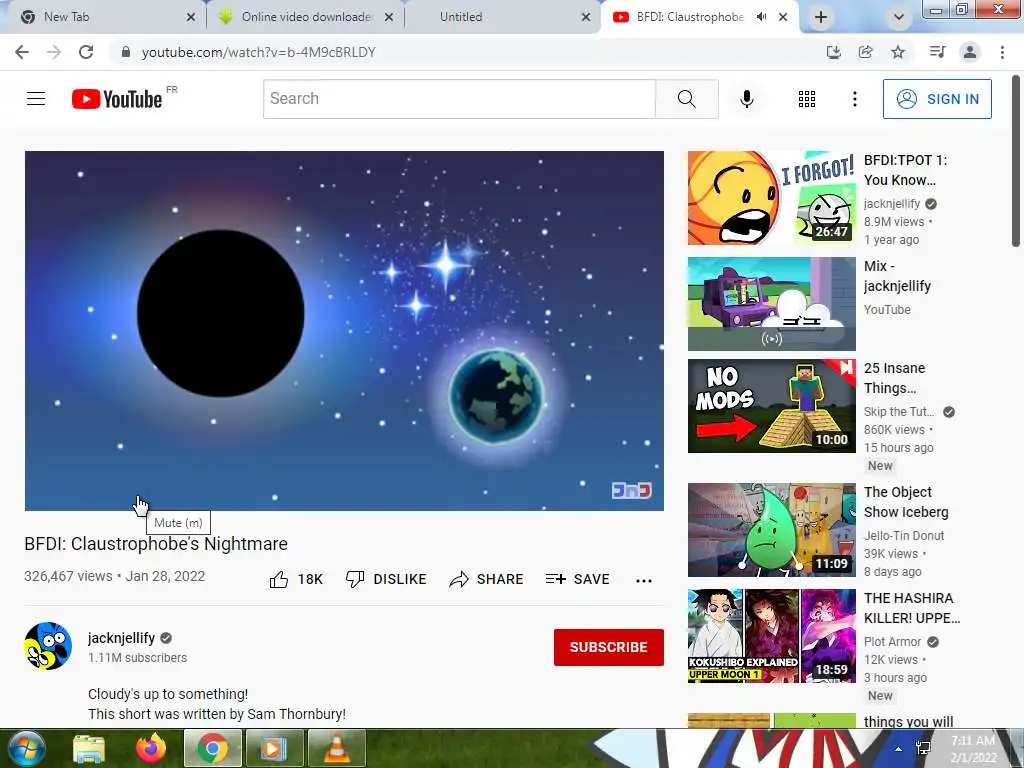Show hidden tray icons arrow
This screenshot has height=768, width=1024.
tap(899, 750)
